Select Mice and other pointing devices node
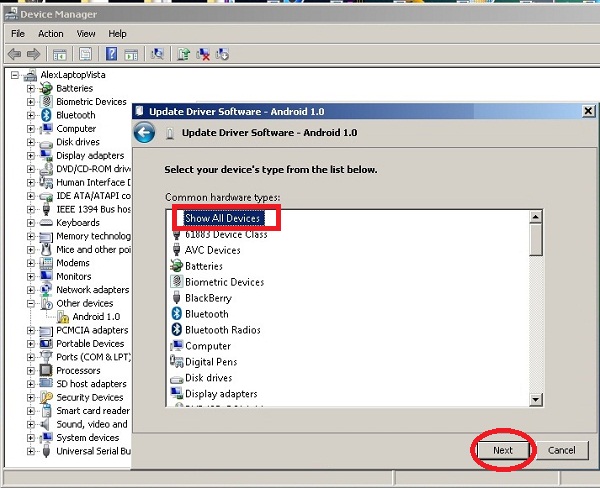 pos(93,250)
